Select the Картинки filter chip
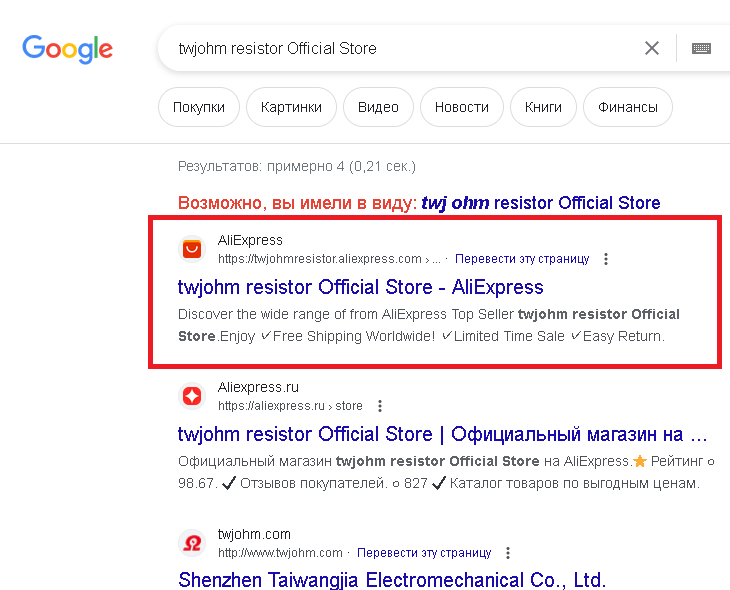The width and height of the screenshot is (730, 590). point(291,107)
